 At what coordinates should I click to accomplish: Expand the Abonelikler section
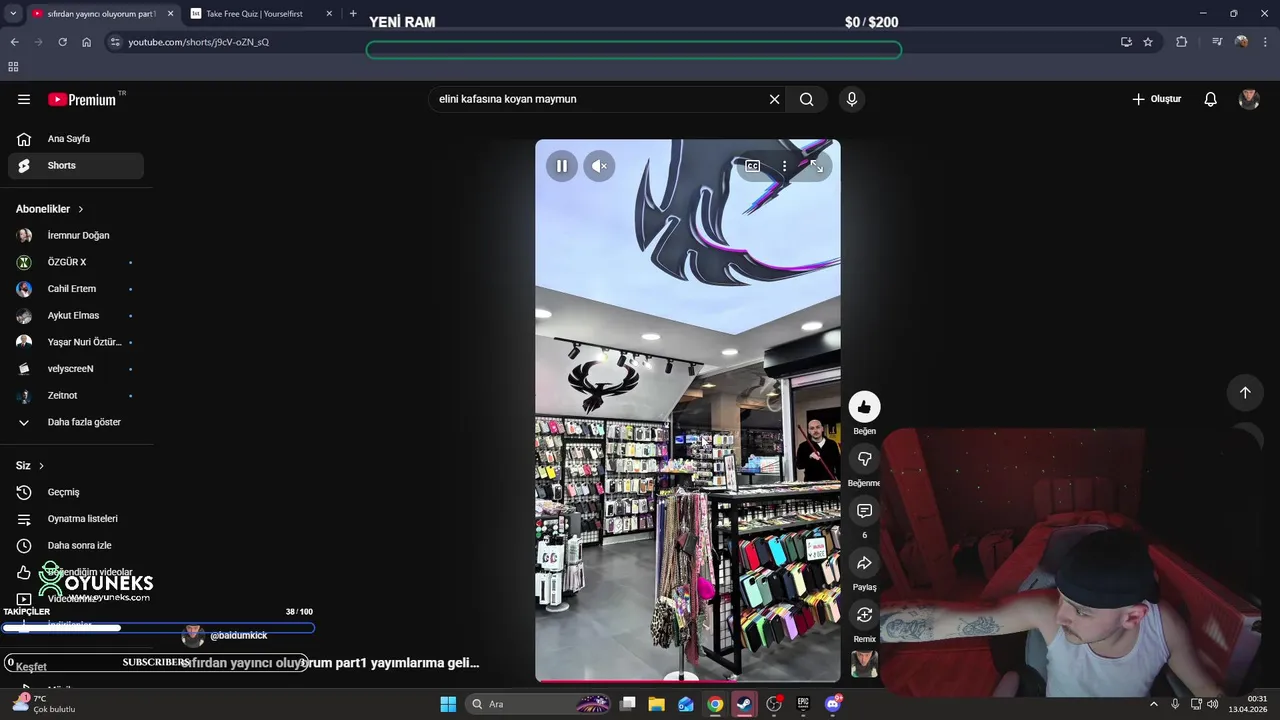click(50, 209)
